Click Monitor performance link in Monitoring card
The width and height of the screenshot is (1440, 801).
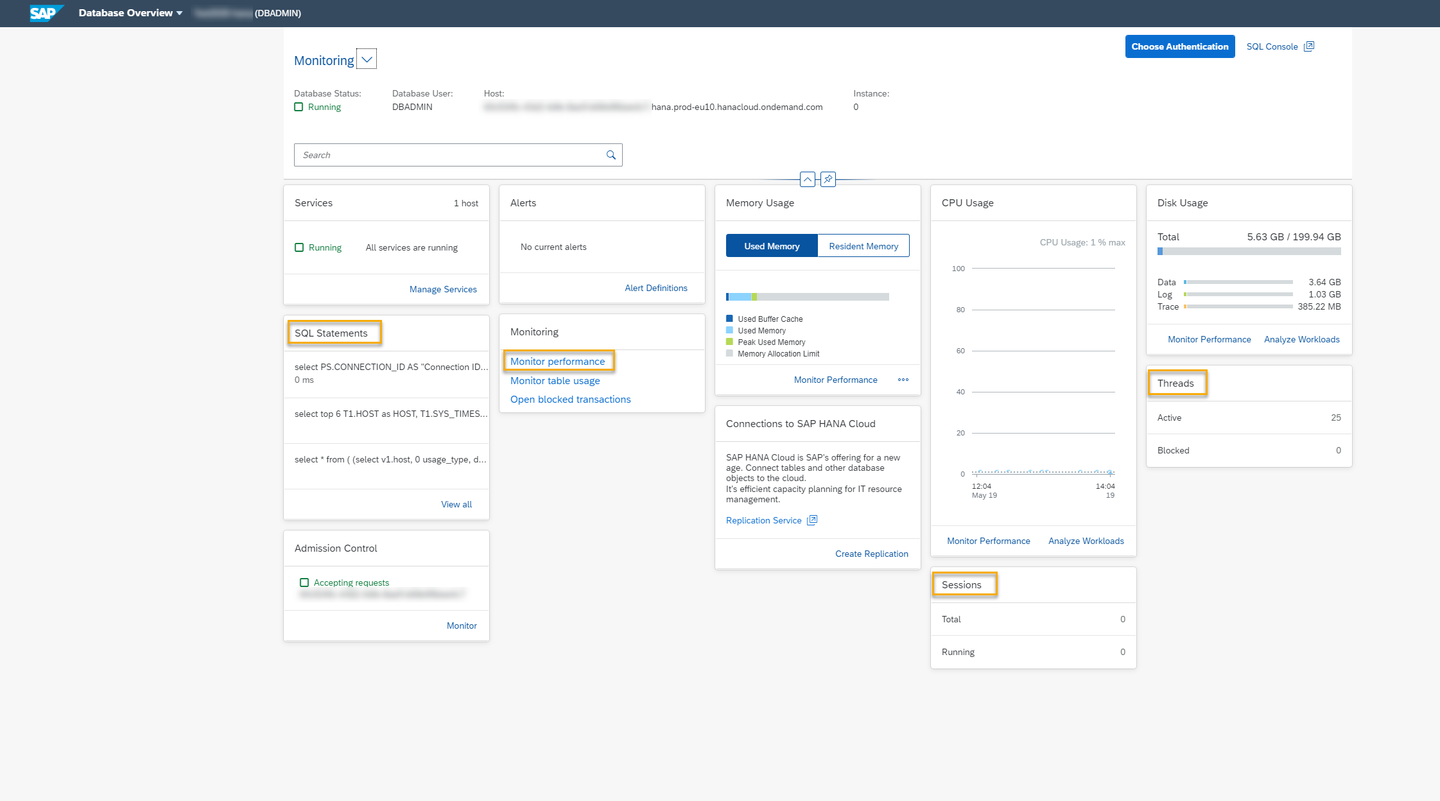(557, 361)
